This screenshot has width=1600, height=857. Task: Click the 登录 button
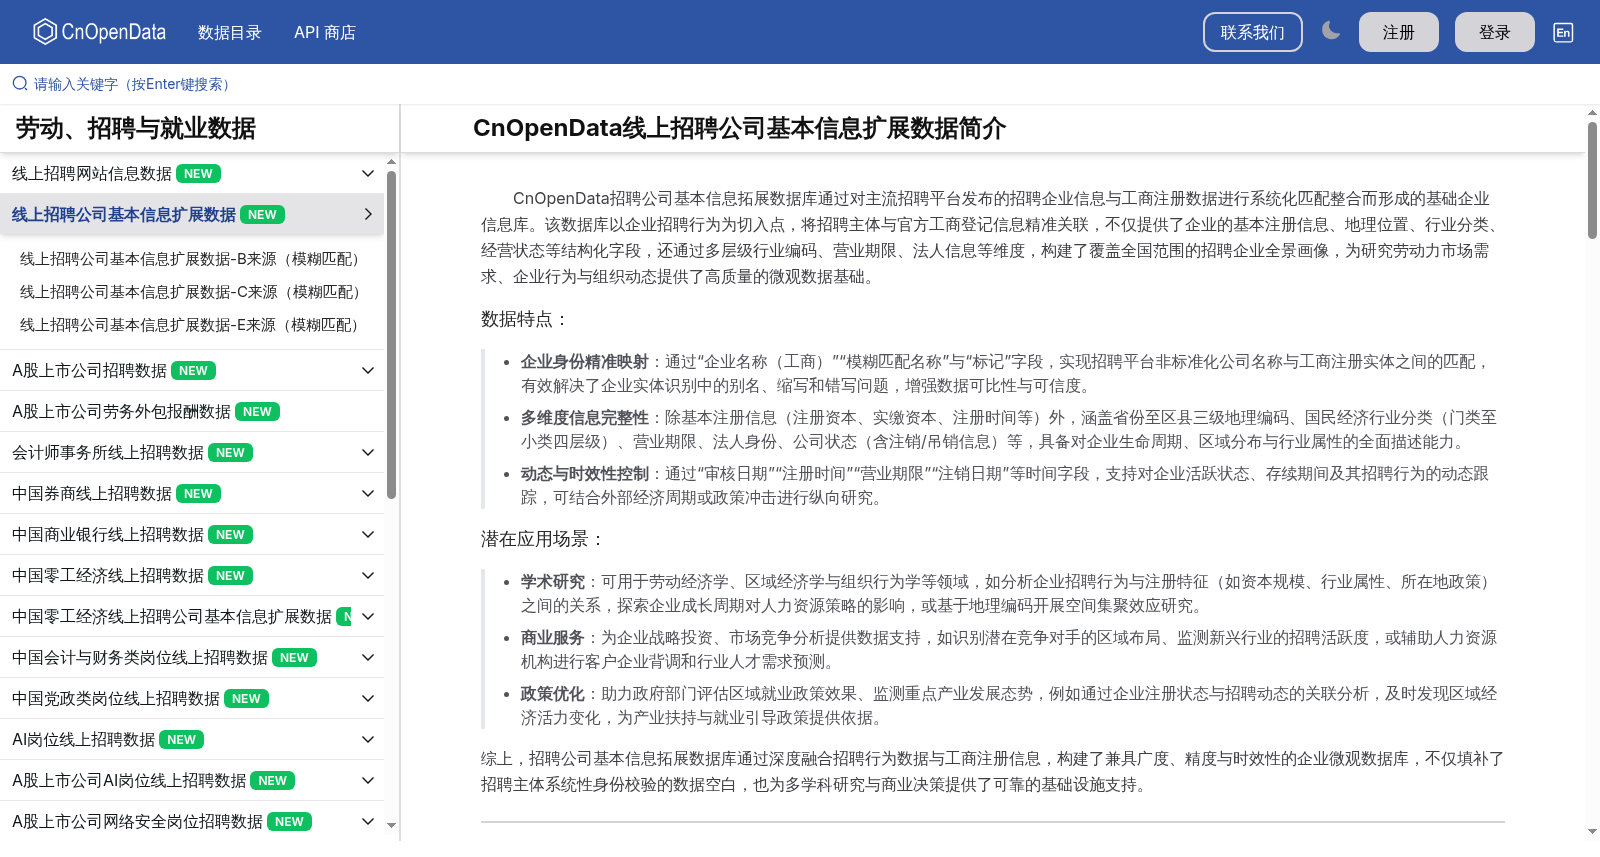point(1495,32)
